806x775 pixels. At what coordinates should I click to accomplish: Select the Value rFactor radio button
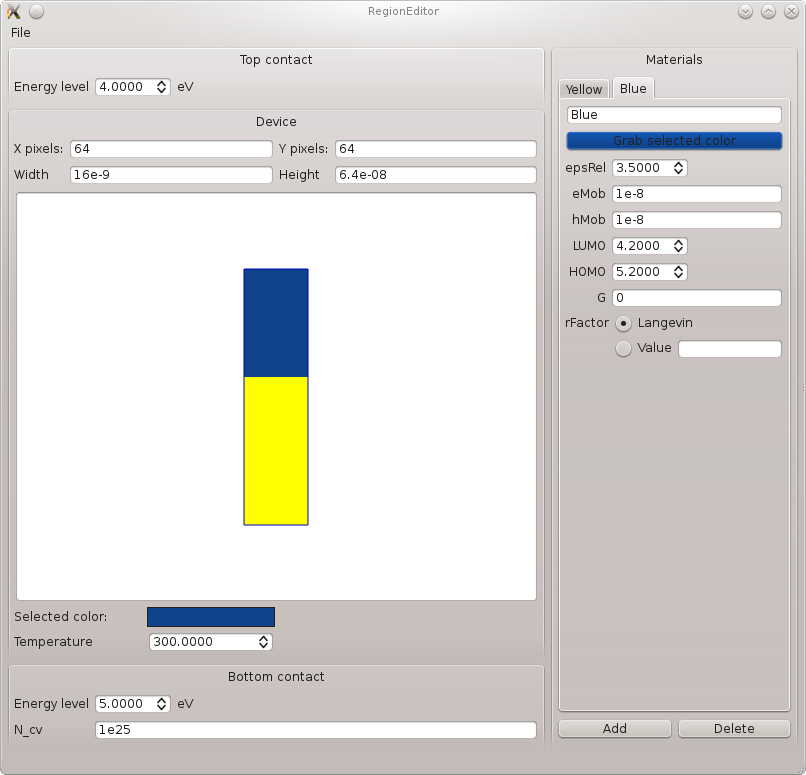pos(624,348)
